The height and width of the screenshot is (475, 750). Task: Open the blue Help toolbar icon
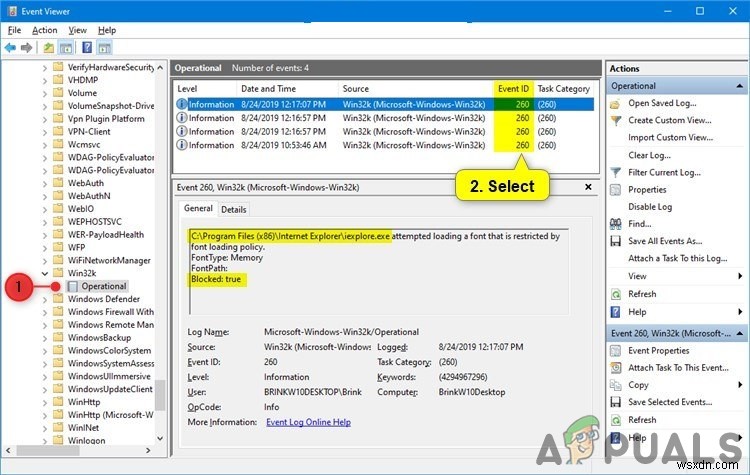[87, 47]
